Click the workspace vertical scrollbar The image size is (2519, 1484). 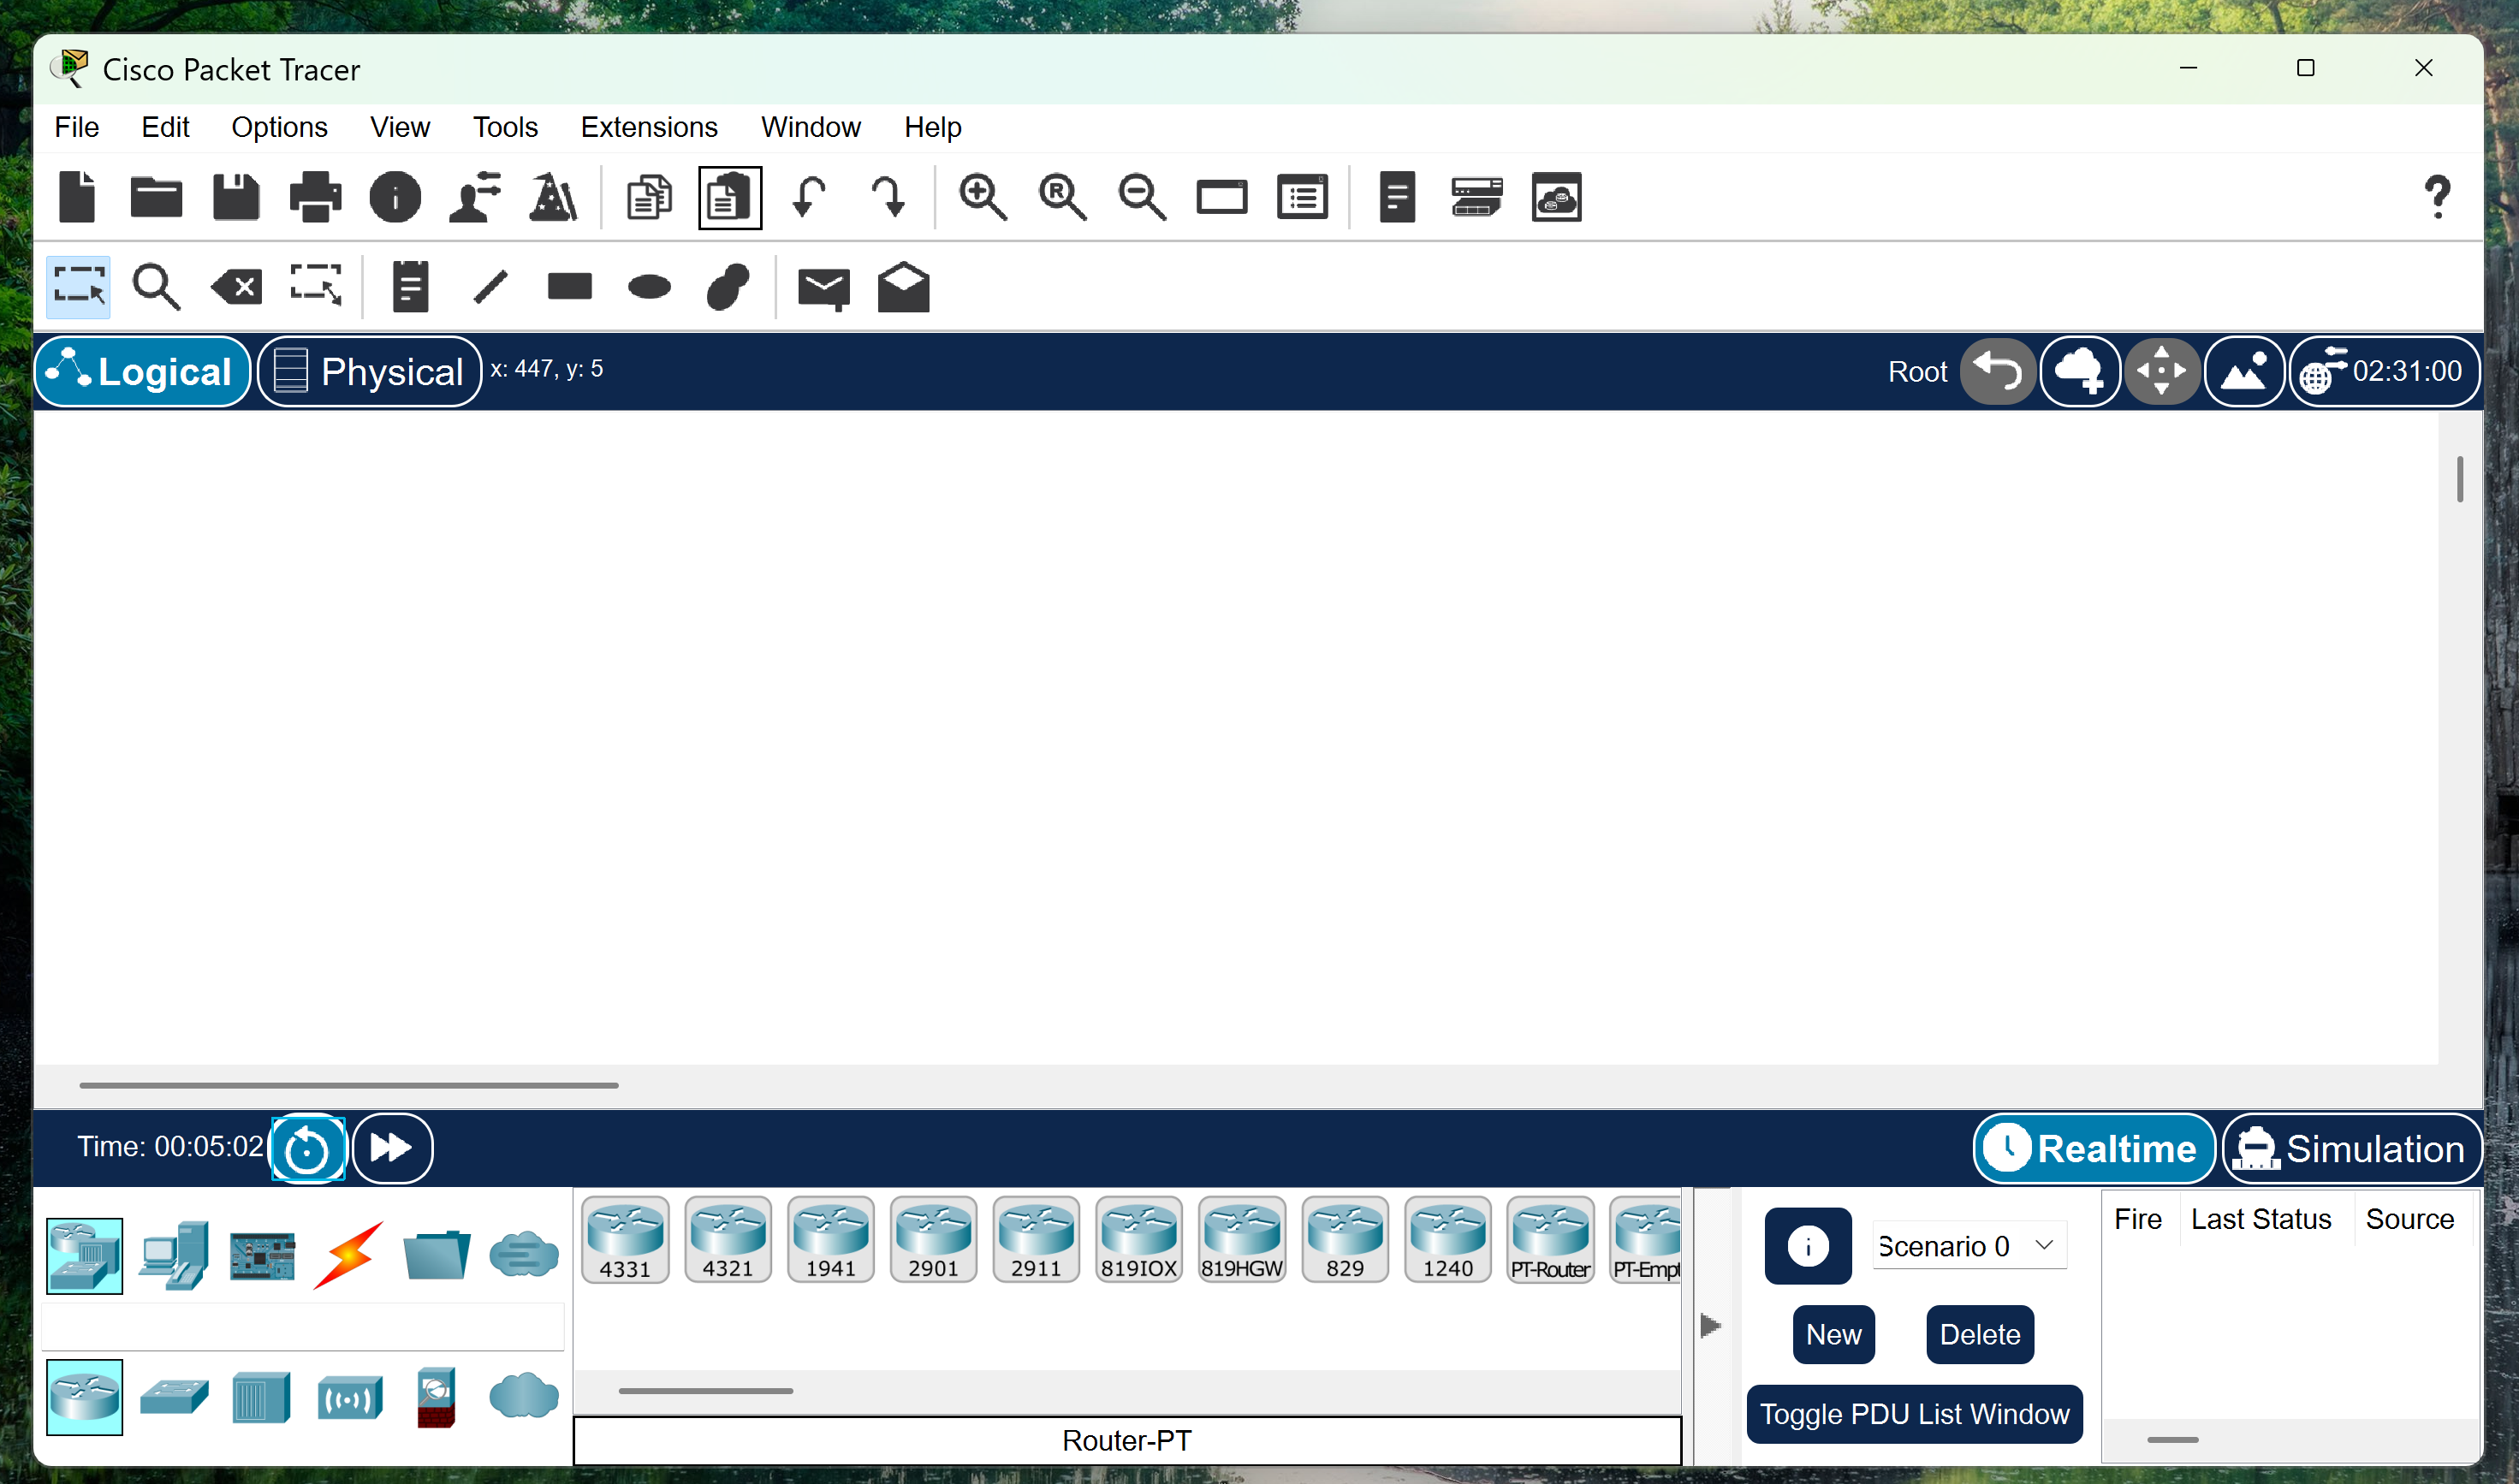[2459, 479]
